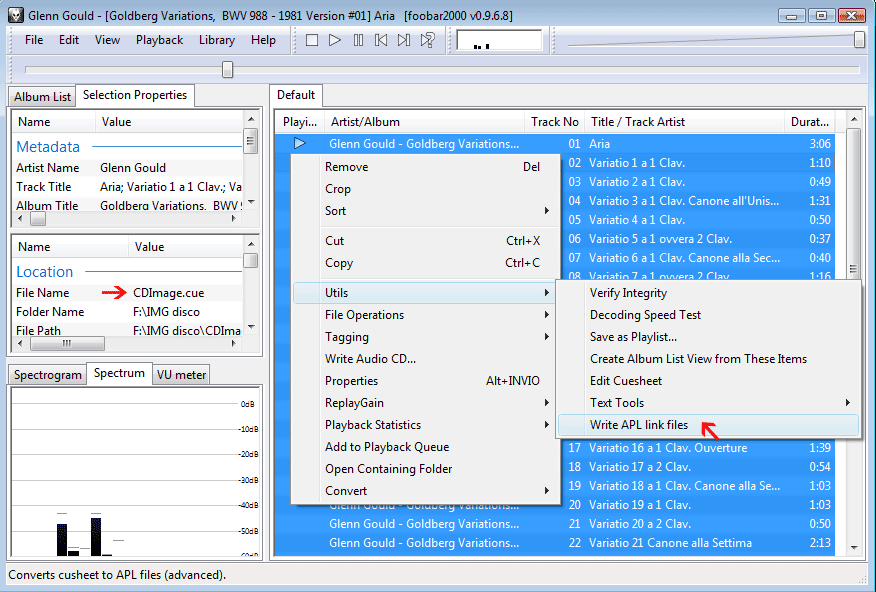
Task: Click the Next track button
Action: pyautogui.click(x=404, y=40)
